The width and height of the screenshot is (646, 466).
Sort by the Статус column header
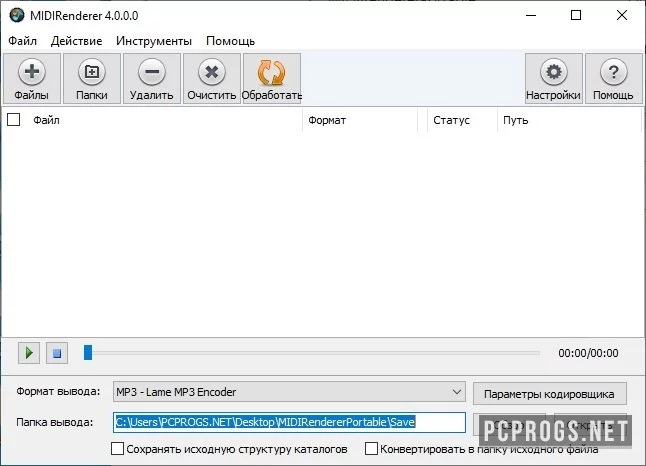462,120
